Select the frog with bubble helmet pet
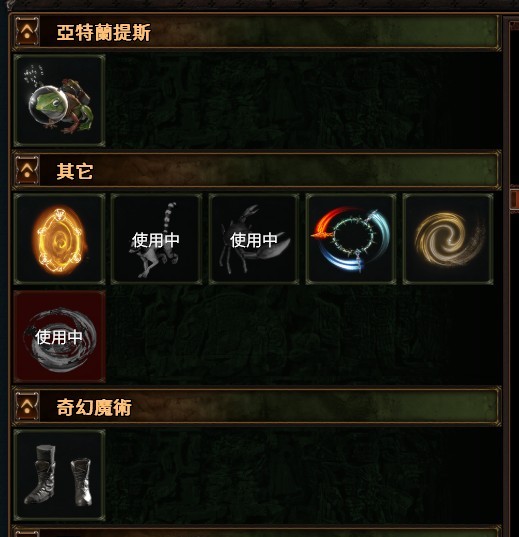This screenshot has width=519, height=537. (60, 101)
